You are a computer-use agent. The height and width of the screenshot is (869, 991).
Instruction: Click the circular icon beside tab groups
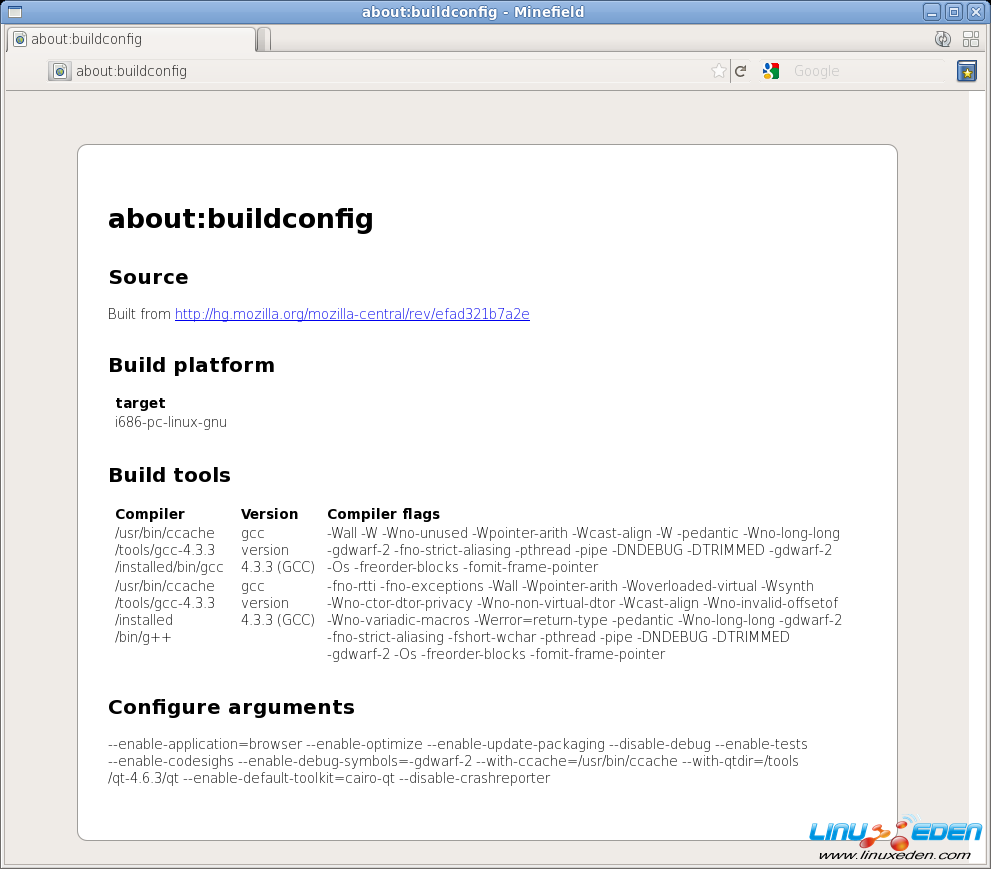click(x=942, y=39)
